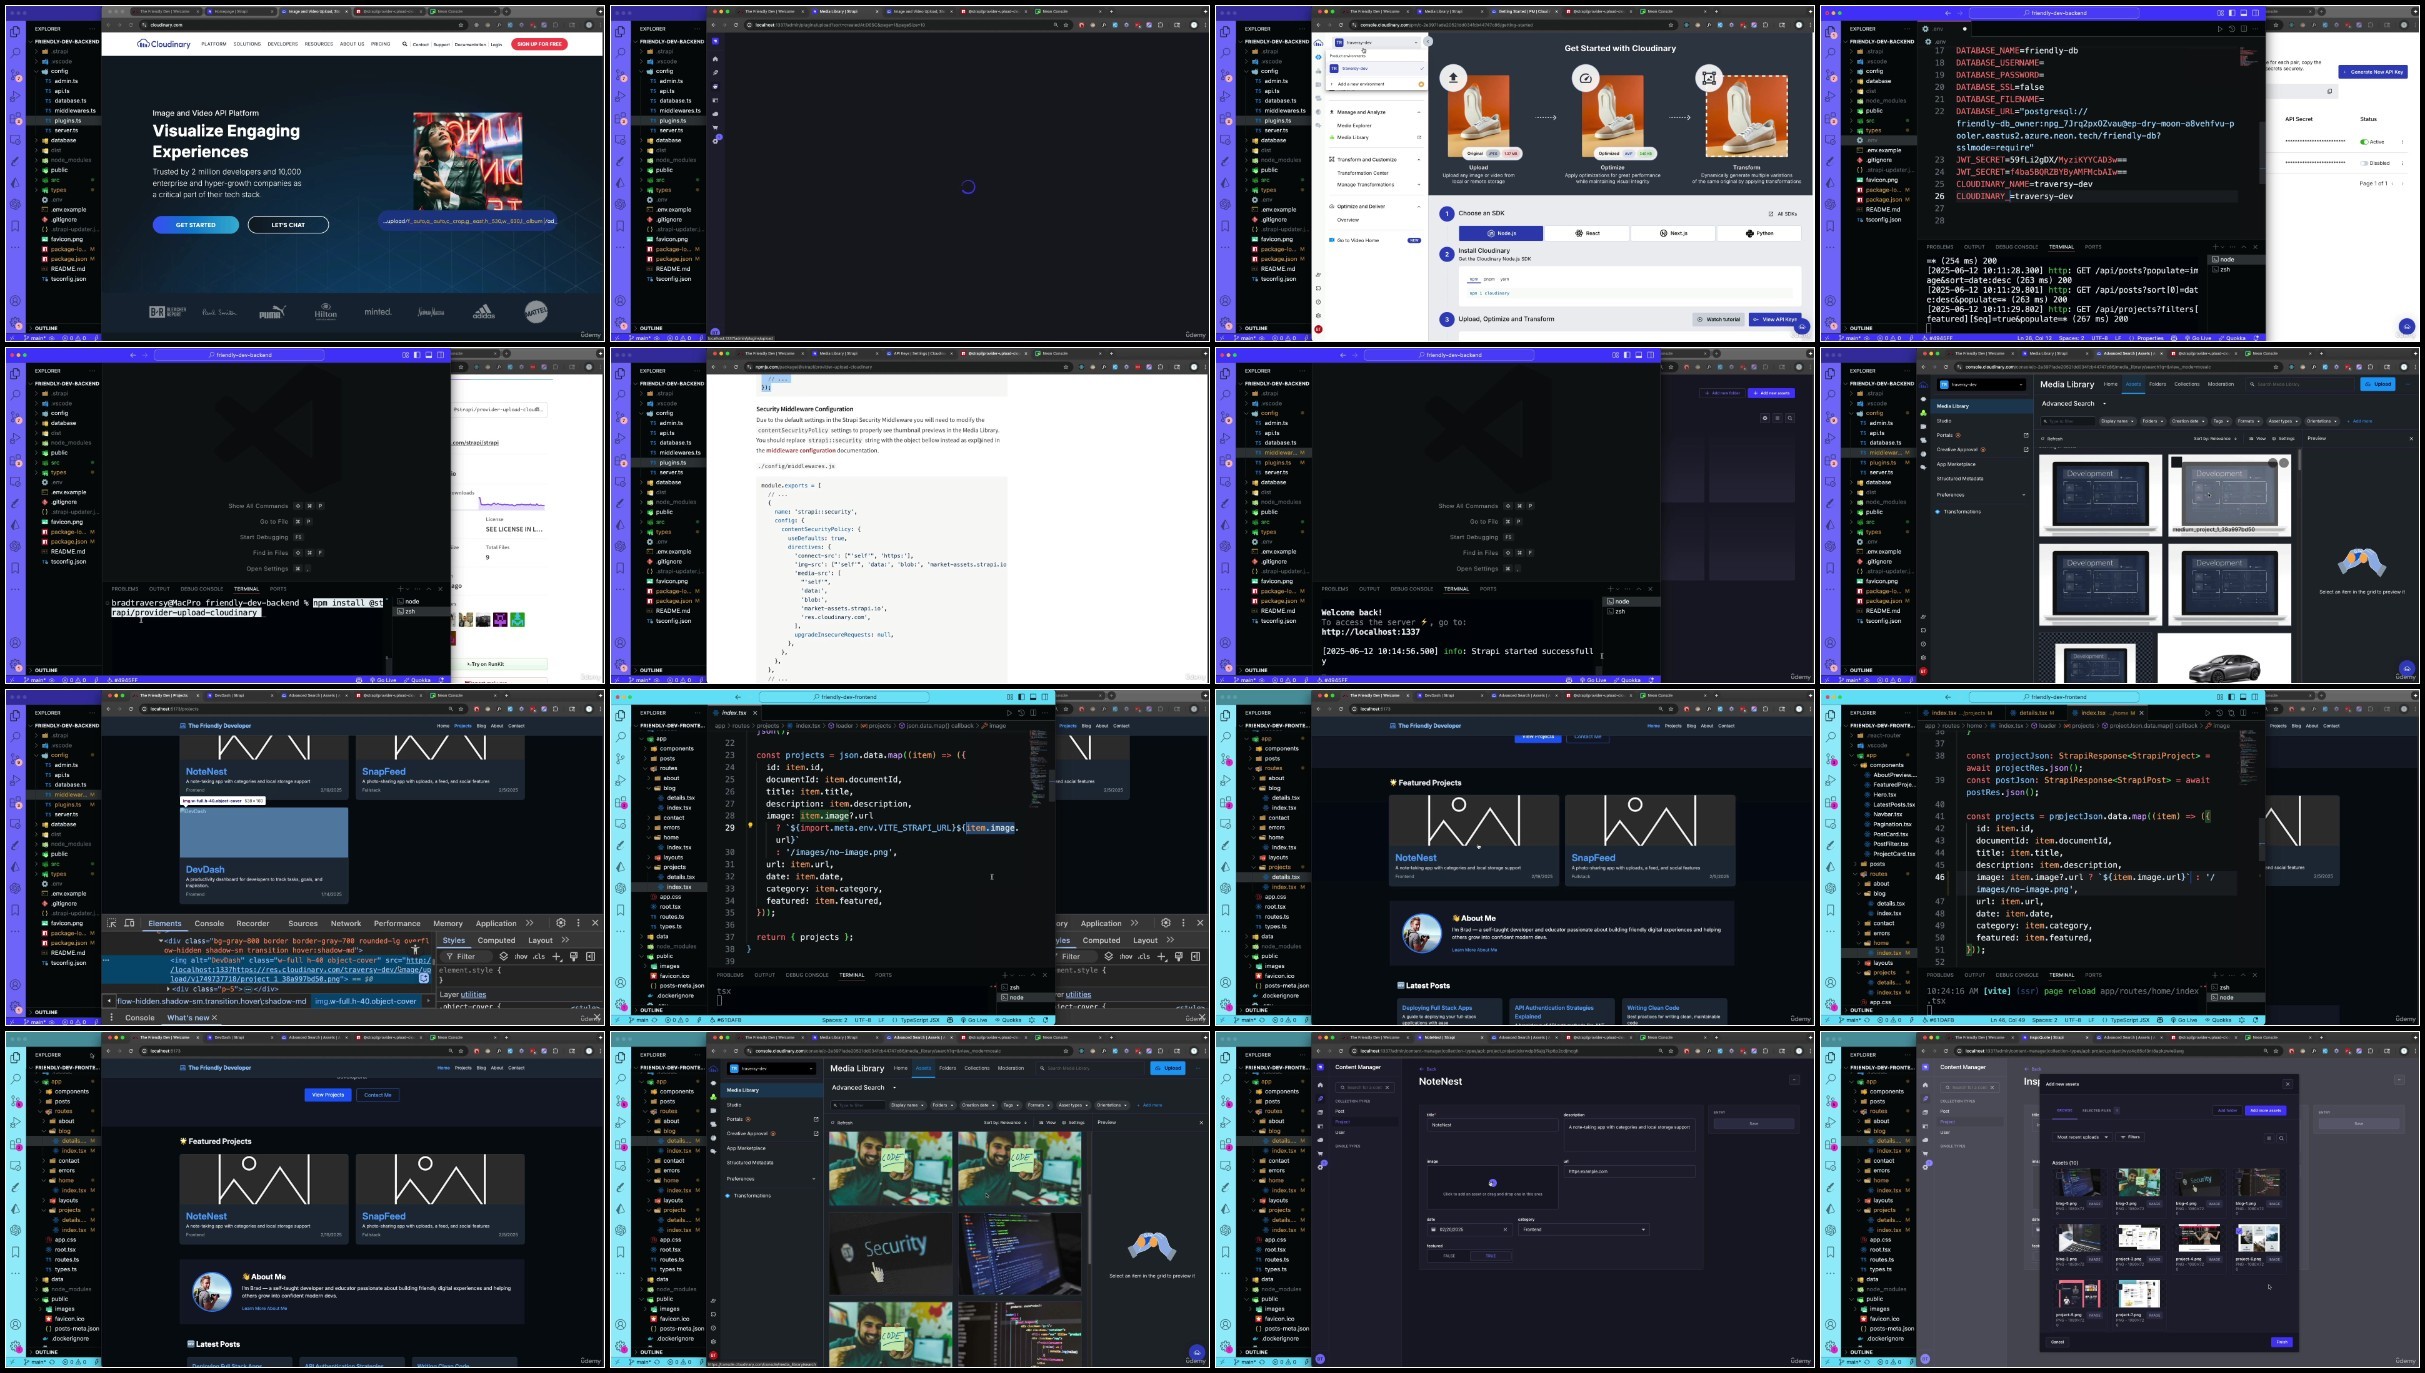Image resolution: width=2425 pixels, height=1373 pixels.
Task: Open the Computed tab in DevDash Styles pane
Action: coord(496,940)
